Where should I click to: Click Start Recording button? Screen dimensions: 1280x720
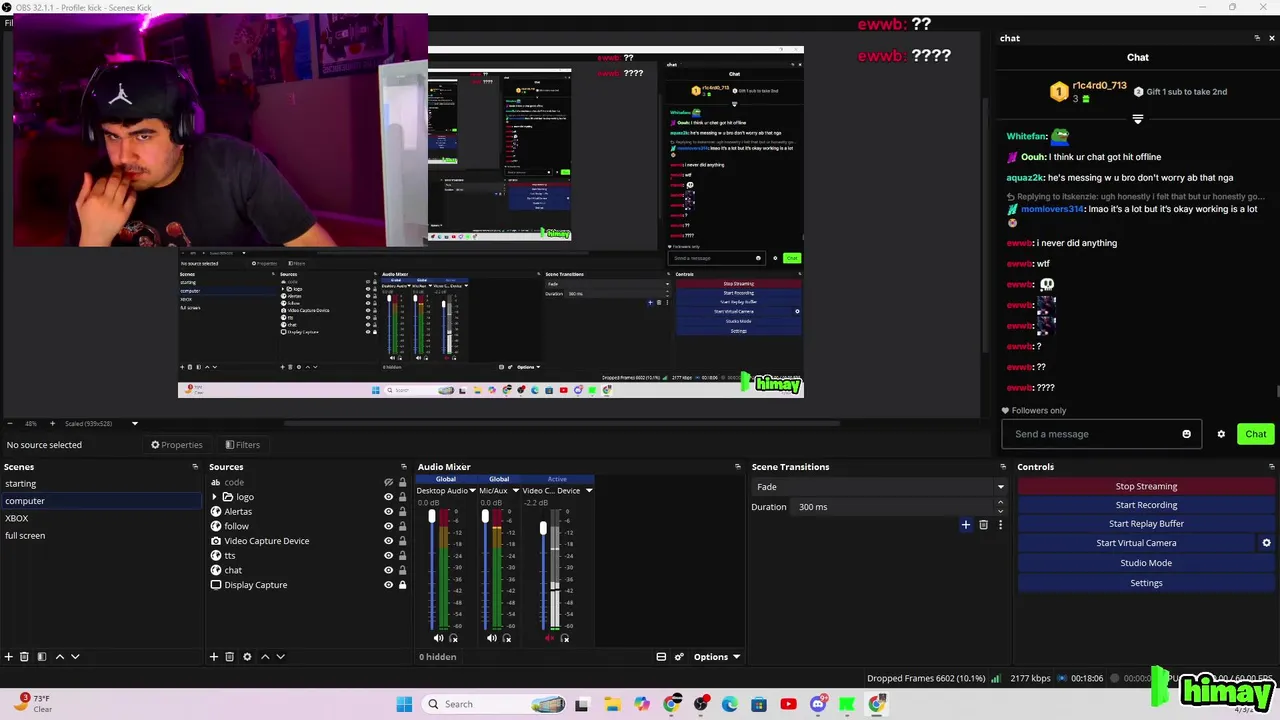pyautogui.click(x=1146, y=505)
